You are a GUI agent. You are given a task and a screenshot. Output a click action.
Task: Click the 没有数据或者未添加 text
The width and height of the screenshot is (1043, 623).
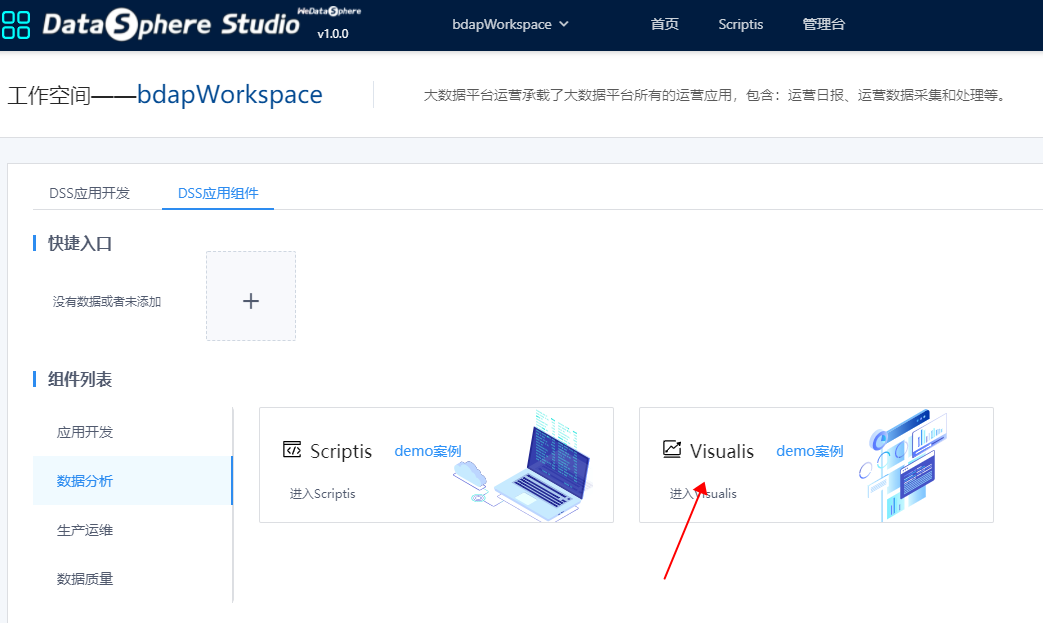[107, 302]
